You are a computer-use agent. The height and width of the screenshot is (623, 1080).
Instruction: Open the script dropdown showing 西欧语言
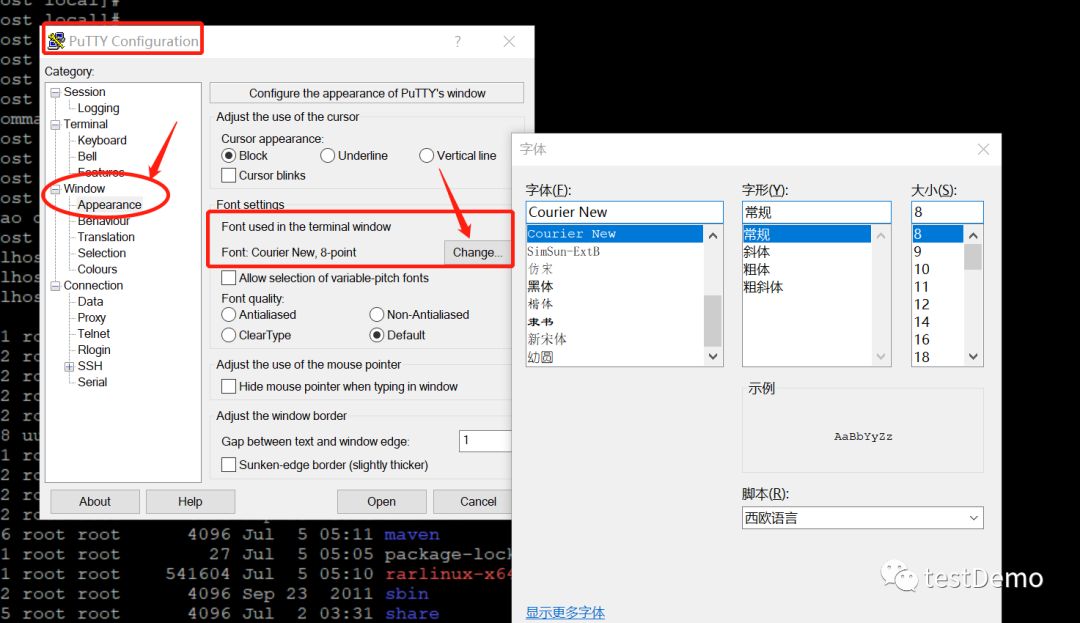click(x=862, y=518)
